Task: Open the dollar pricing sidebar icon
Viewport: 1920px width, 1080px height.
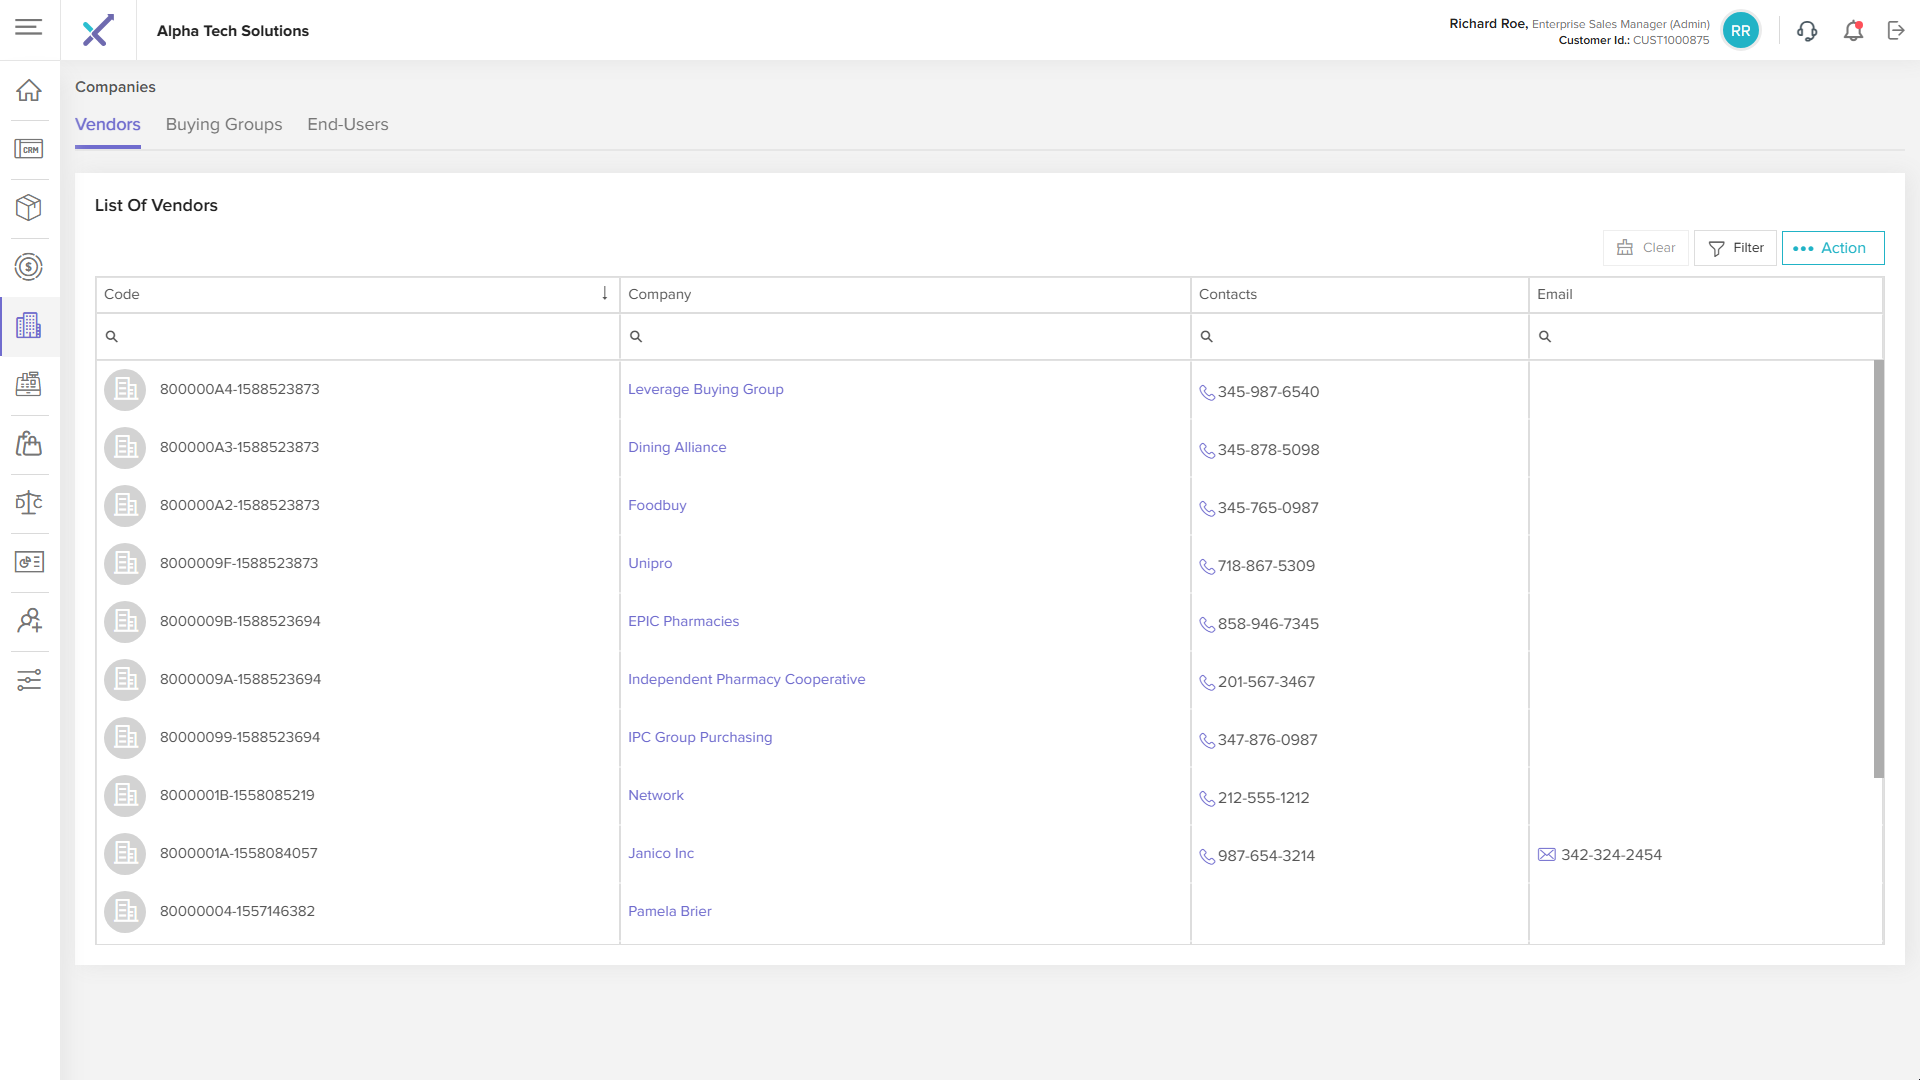Action: click(29, 267)
